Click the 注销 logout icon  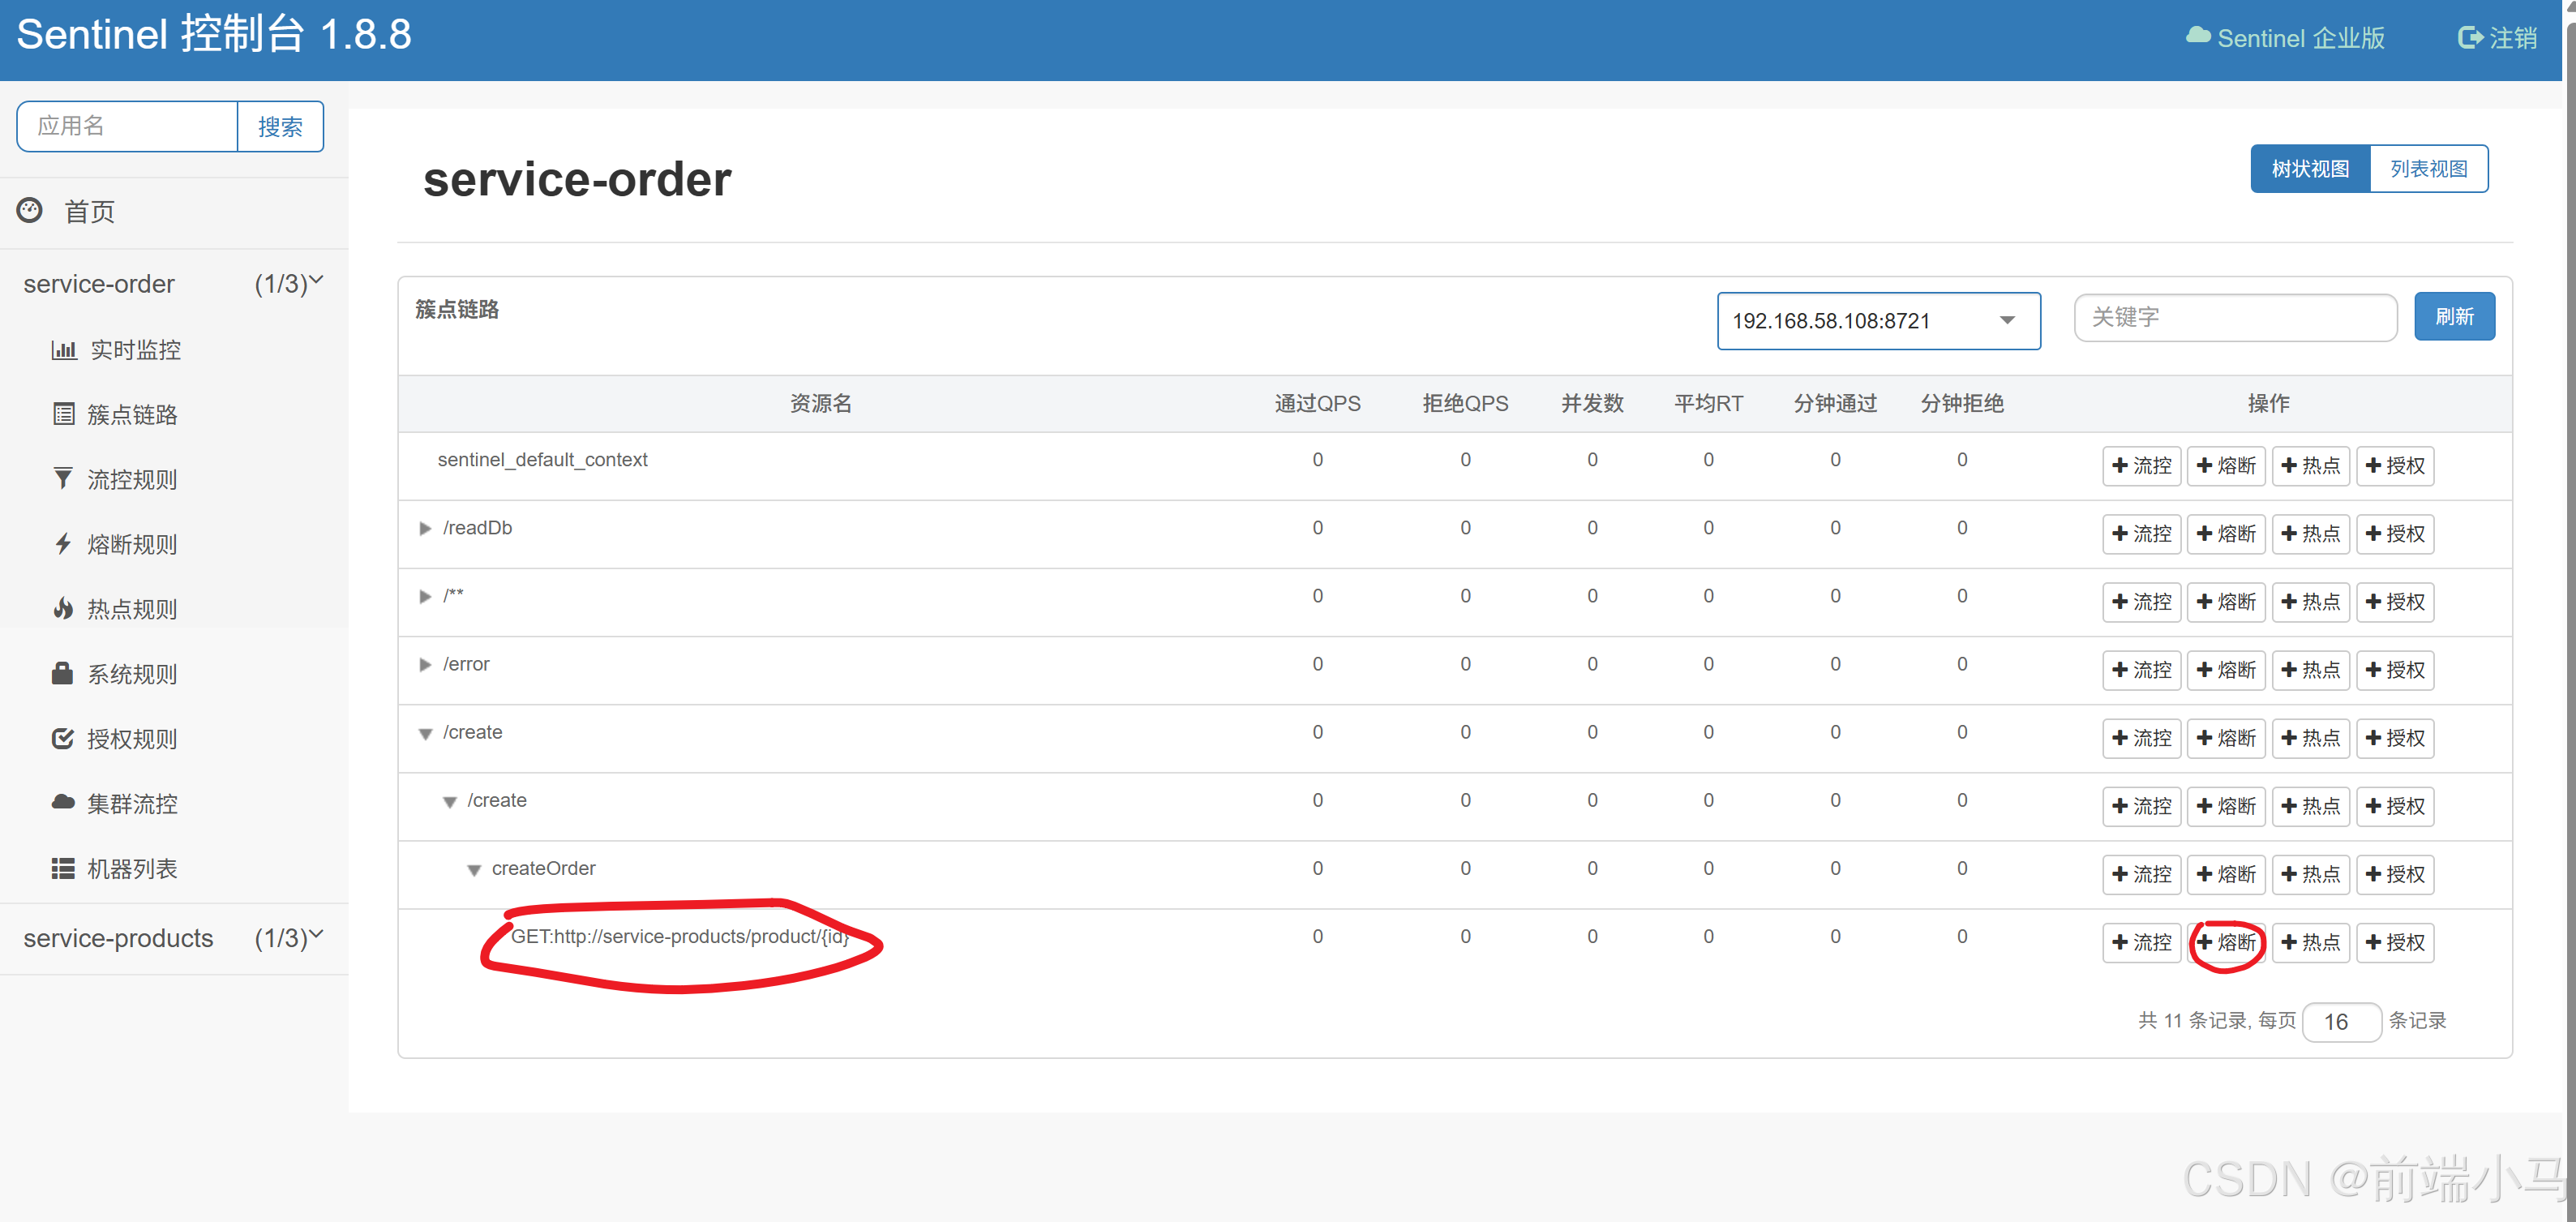[2470, 38]
